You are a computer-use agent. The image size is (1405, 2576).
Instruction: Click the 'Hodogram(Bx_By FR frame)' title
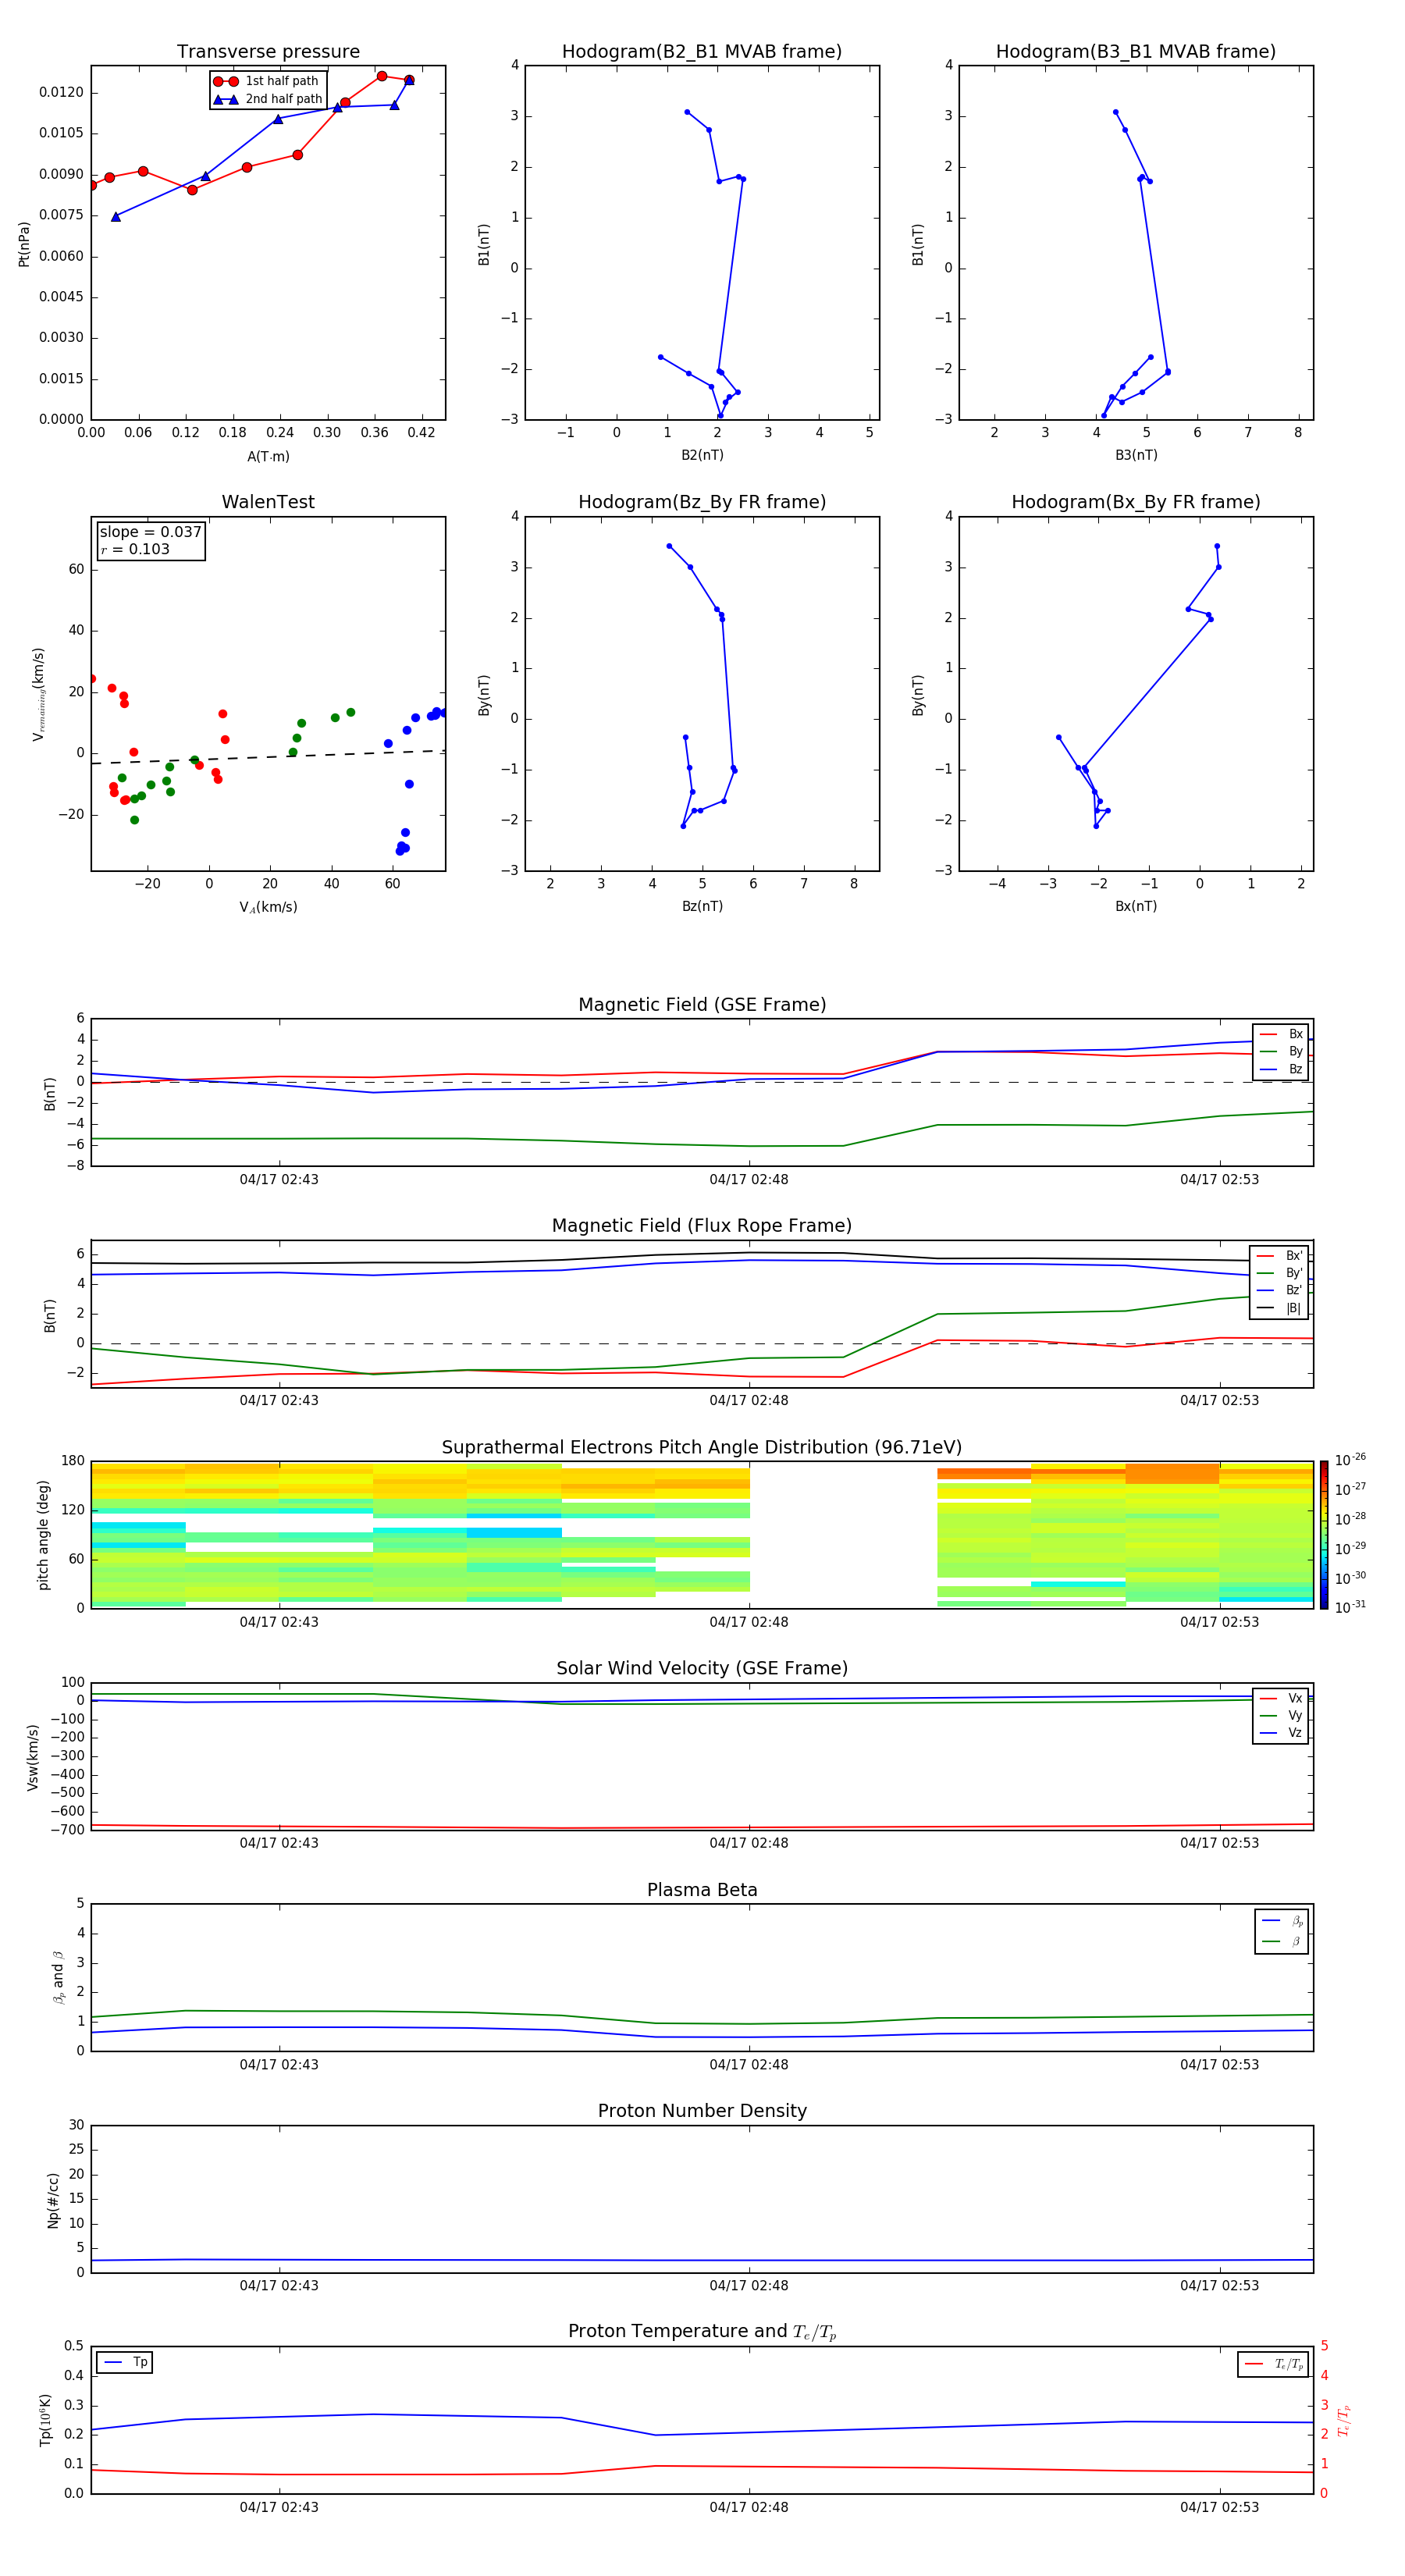tap(1136, 502)
